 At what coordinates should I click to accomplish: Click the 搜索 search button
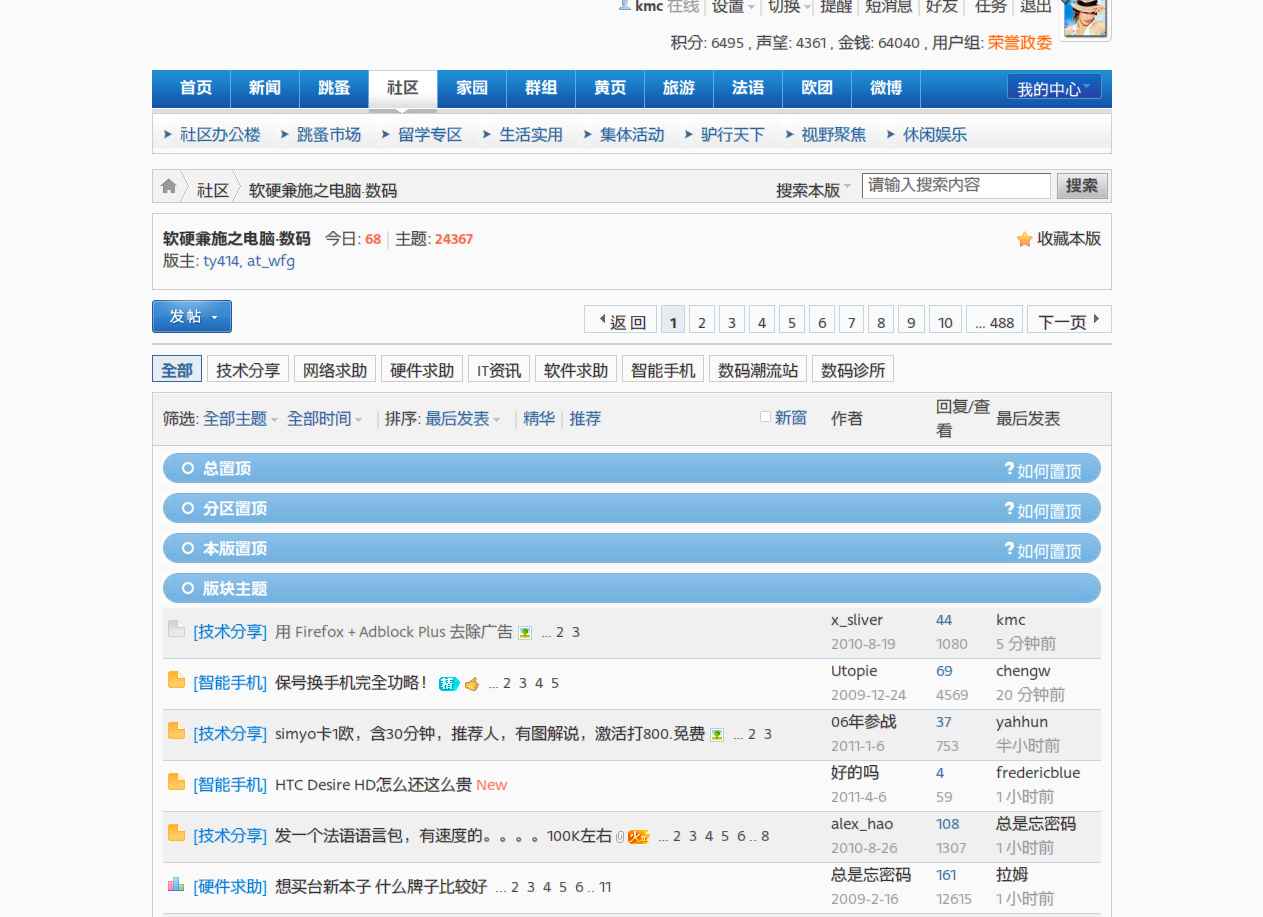(x=1081, y=186)
